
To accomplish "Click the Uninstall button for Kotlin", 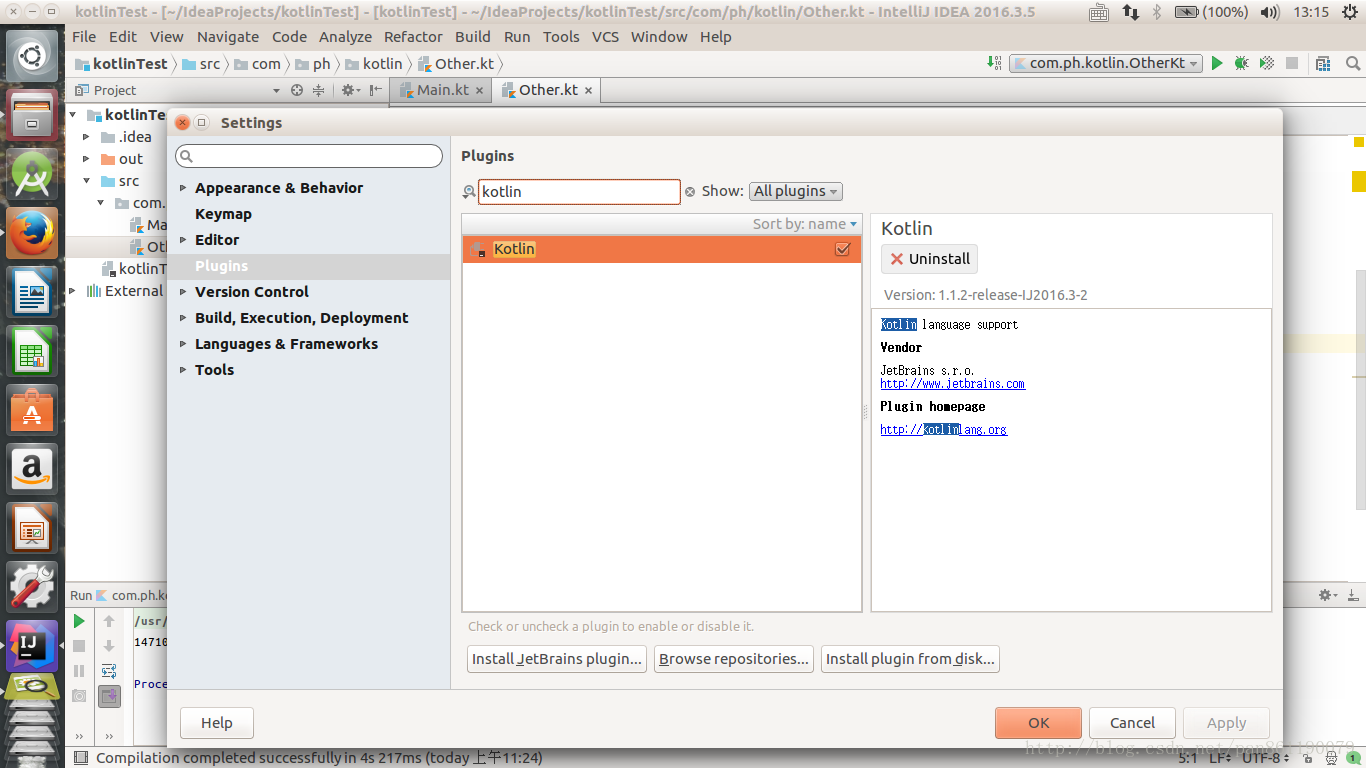I will pos(930,259).
